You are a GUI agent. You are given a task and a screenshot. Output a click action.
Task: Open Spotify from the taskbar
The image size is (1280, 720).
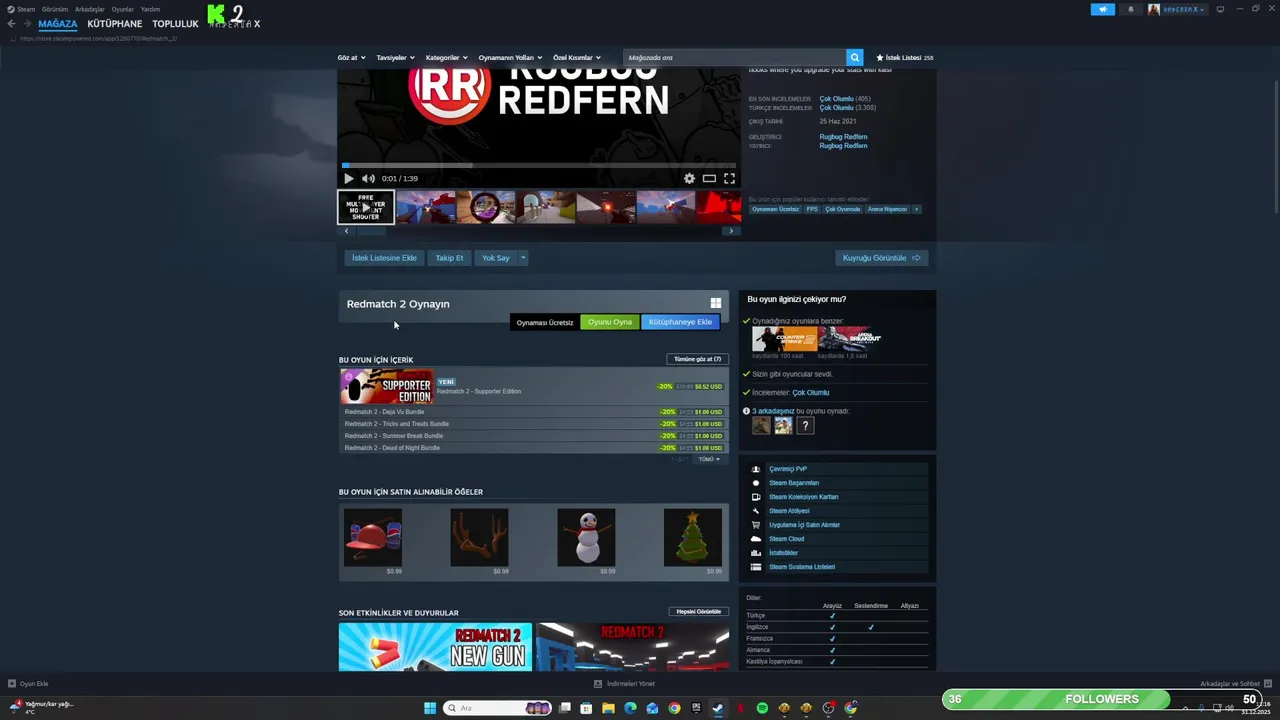[x=762, y=708]
